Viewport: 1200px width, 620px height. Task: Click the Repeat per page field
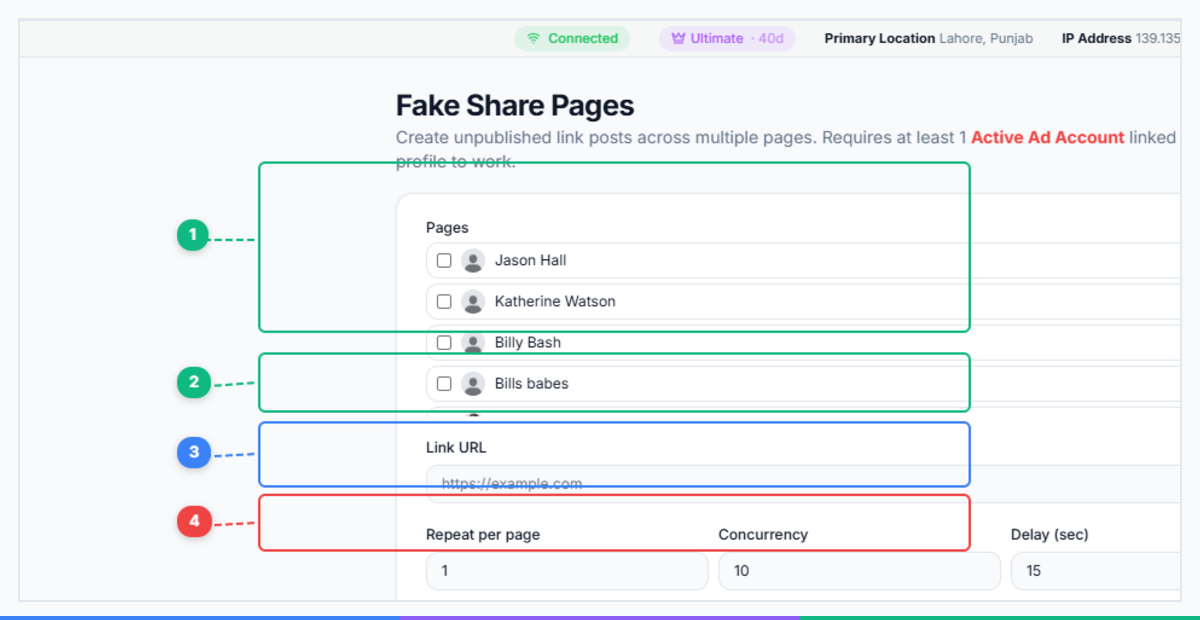point(567,571)
